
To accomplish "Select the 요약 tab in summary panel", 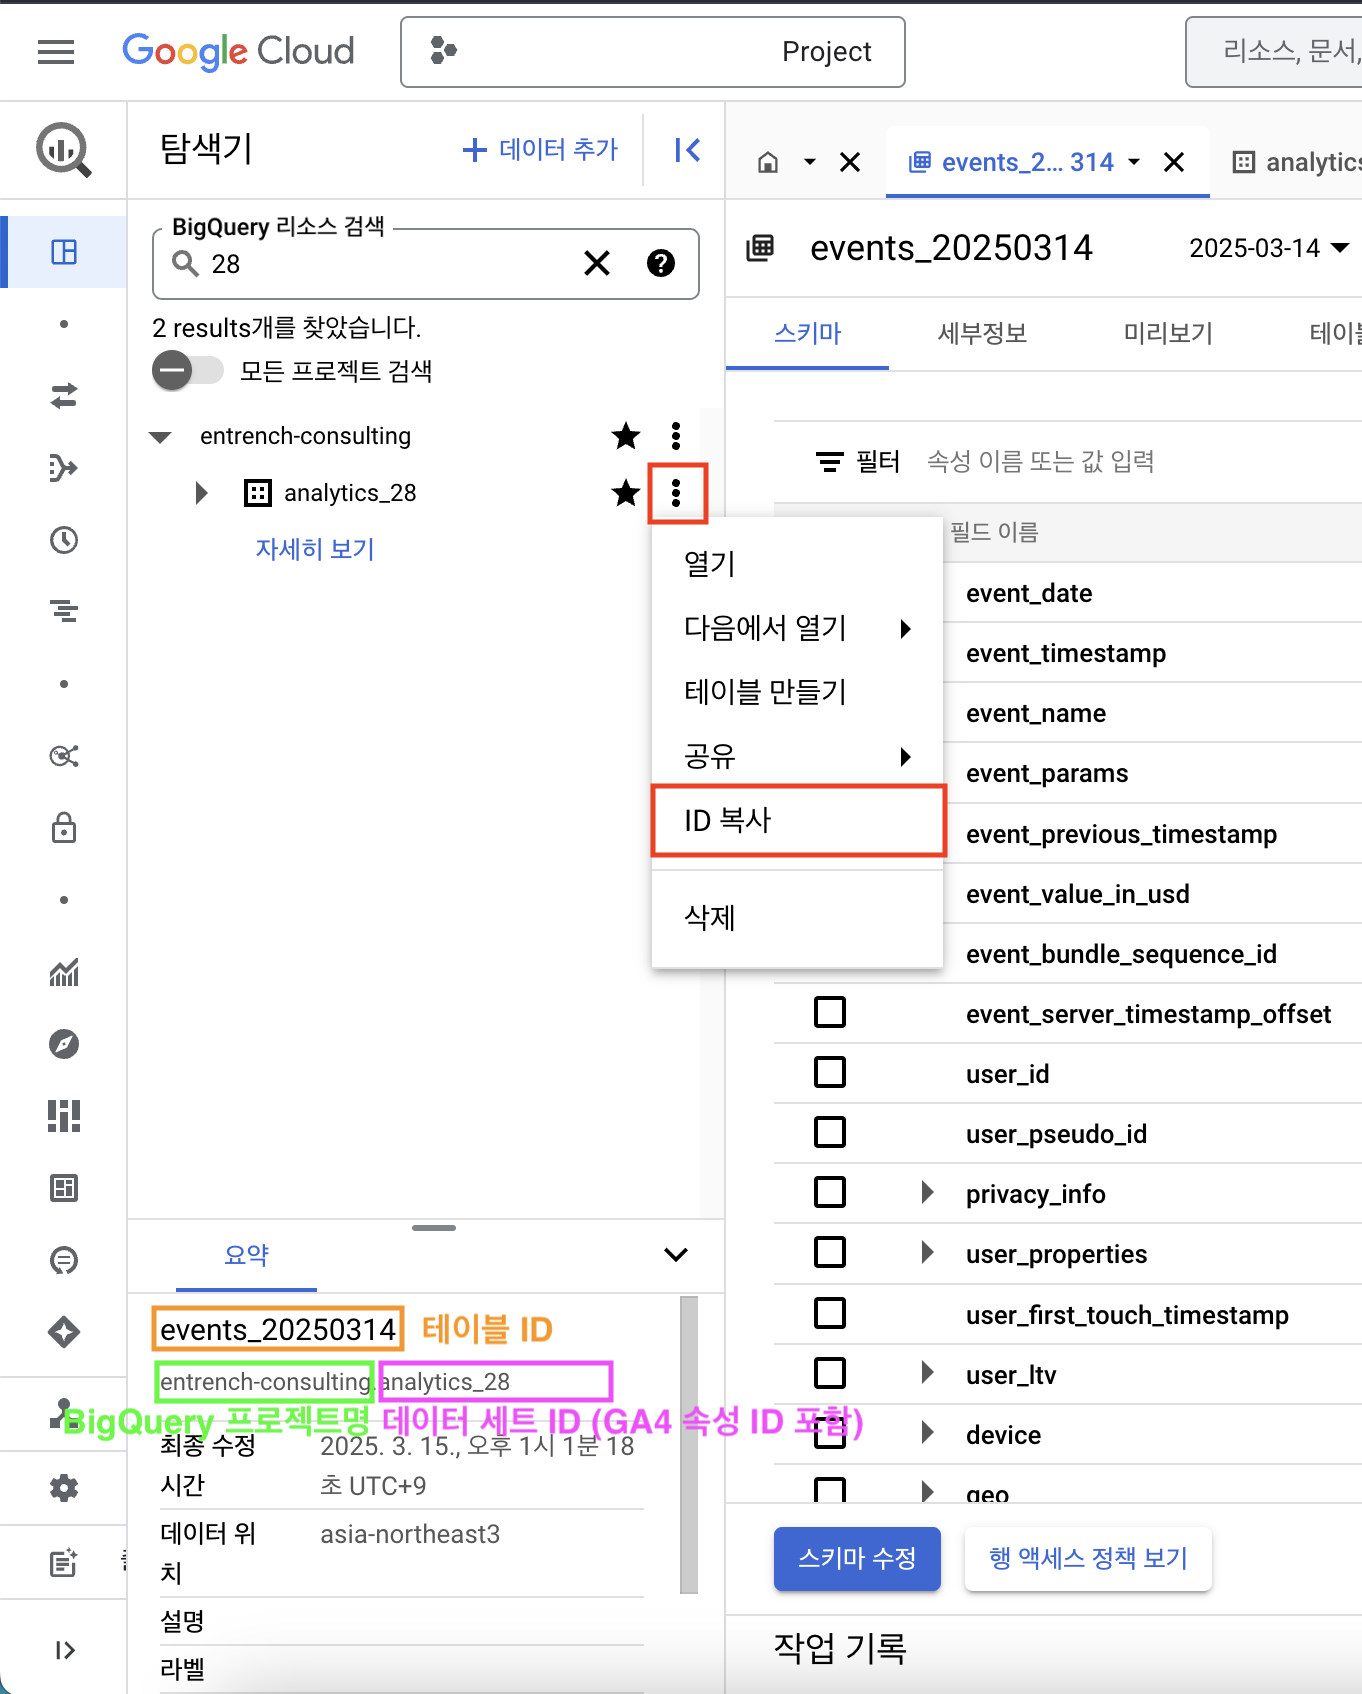I will 246,1256.
